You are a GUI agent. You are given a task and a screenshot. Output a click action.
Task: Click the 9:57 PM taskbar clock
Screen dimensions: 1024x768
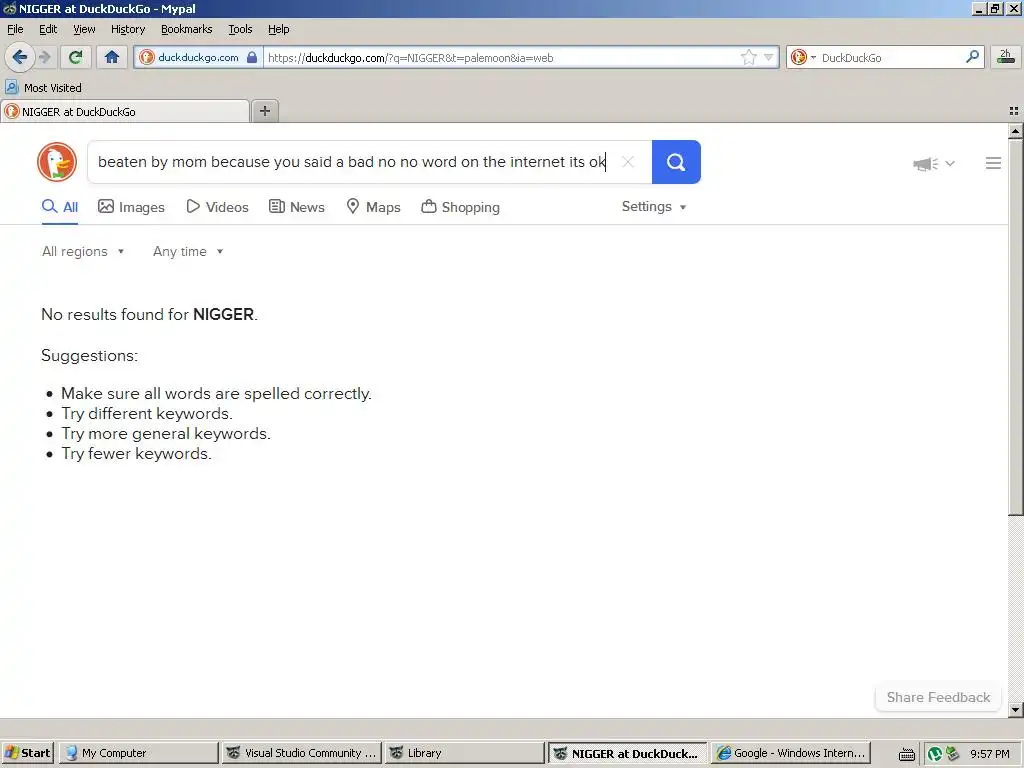click(x=990, y=754)
